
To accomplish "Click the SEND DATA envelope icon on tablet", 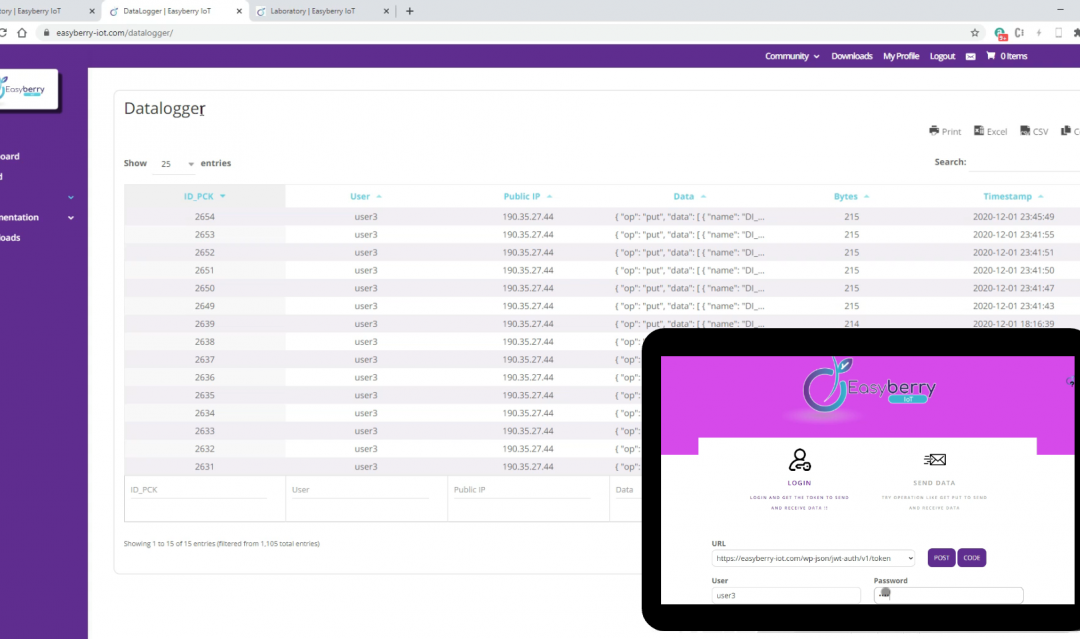I will [934, 459].
